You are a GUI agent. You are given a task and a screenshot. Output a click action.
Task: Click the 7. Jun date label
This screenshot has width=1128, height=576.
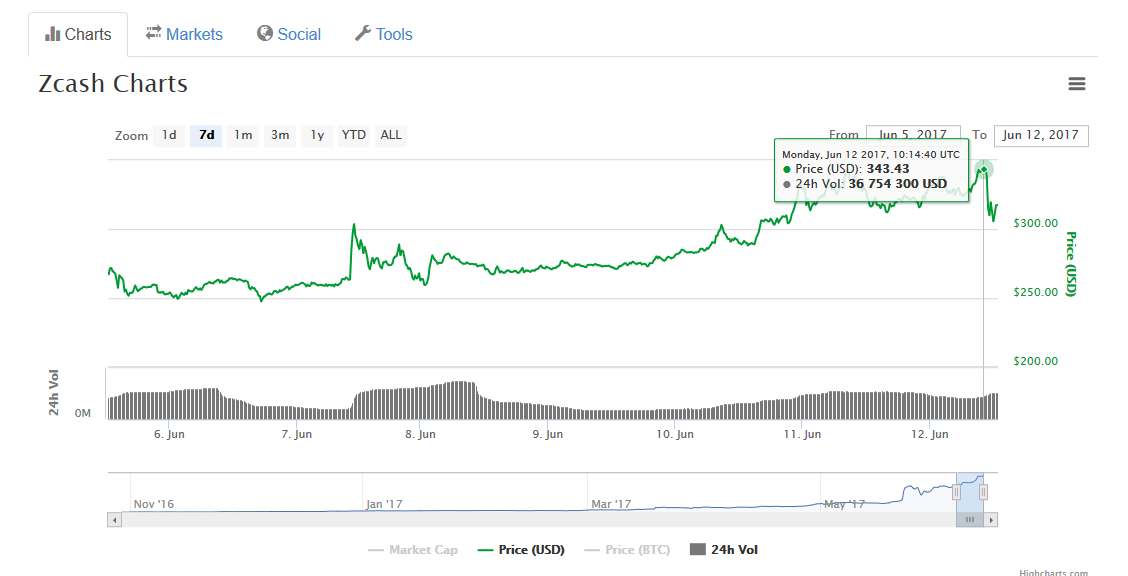pyautogui.click(x=296, y=434)
